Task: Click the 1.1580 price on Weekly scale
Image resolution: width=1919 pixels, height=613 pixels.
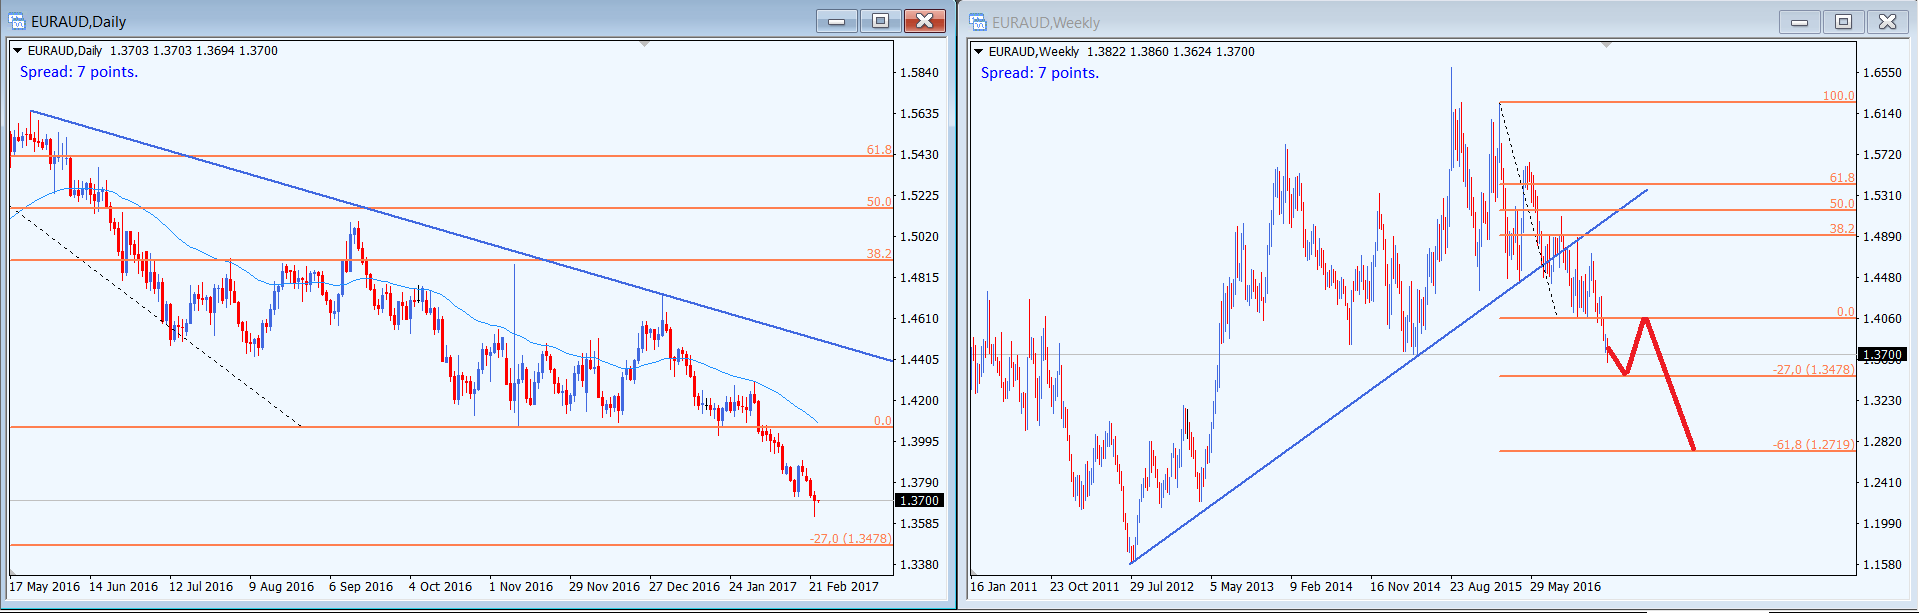Action: coord(1882,565)
